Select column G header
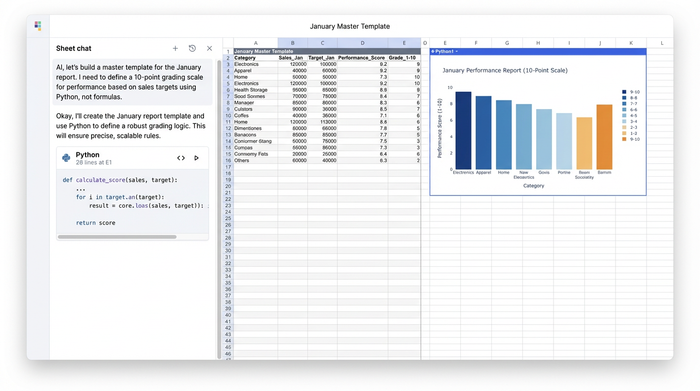The image size is (700, 391). point(507,43)
